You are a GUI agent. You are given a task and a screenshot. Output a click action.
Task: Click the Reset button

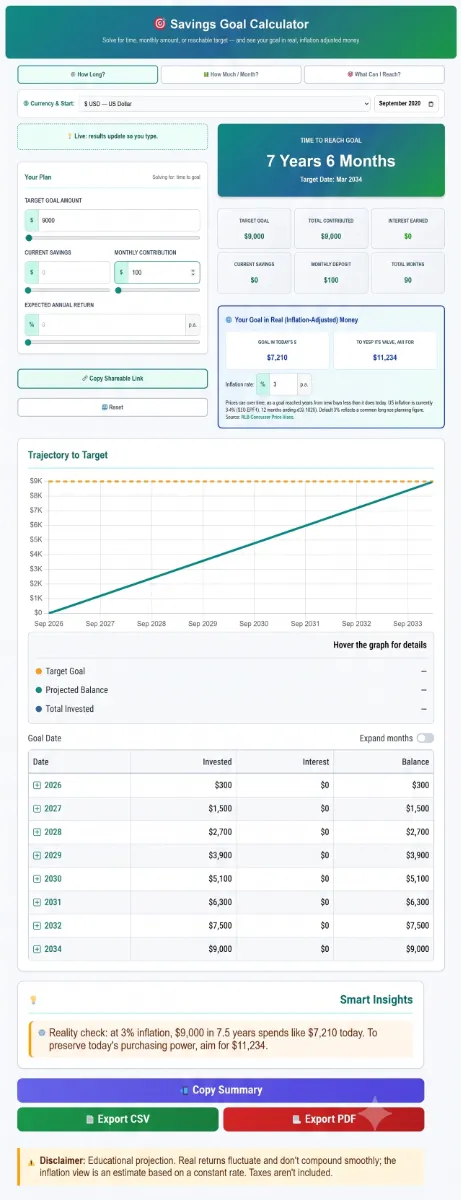click(112, 407)
